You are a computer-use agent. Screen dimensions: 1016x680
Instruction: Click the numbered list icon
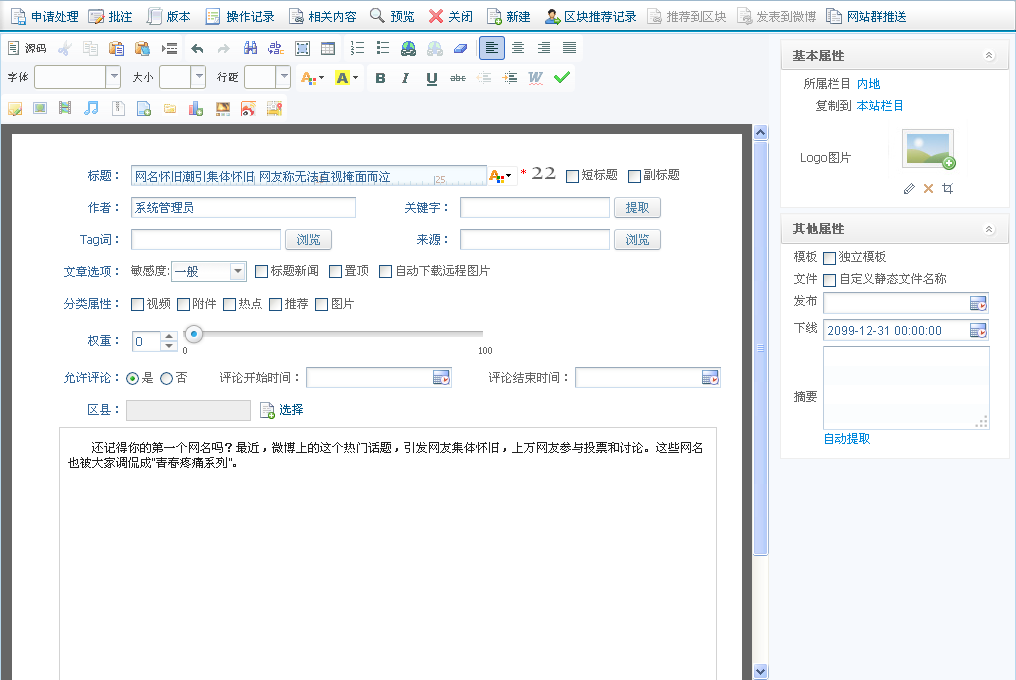pos(358,48)
